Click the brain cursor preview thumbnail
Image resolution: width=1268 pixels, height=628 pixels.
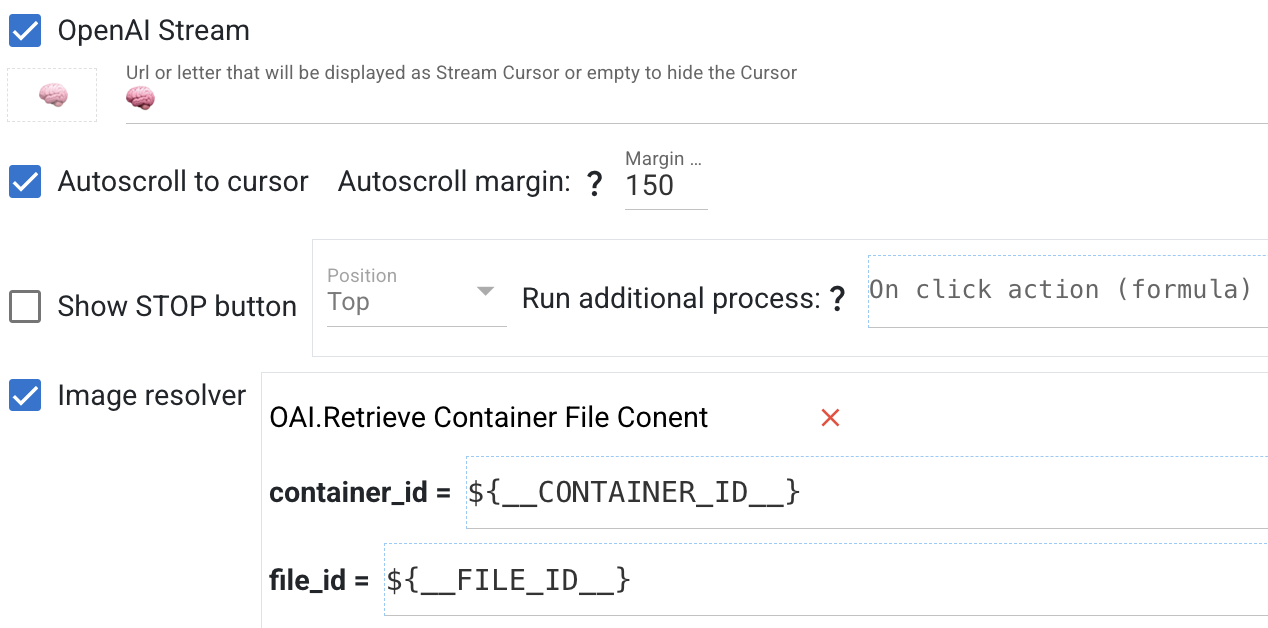coord(52,95)
